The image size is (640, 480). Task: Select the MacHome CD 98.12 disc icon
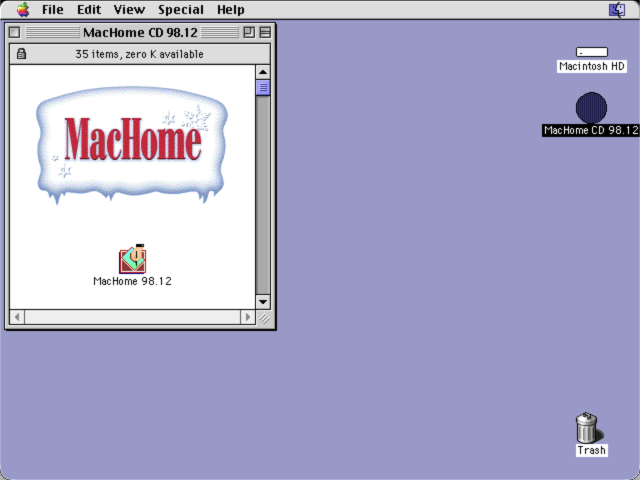click(x=591, y=108)
